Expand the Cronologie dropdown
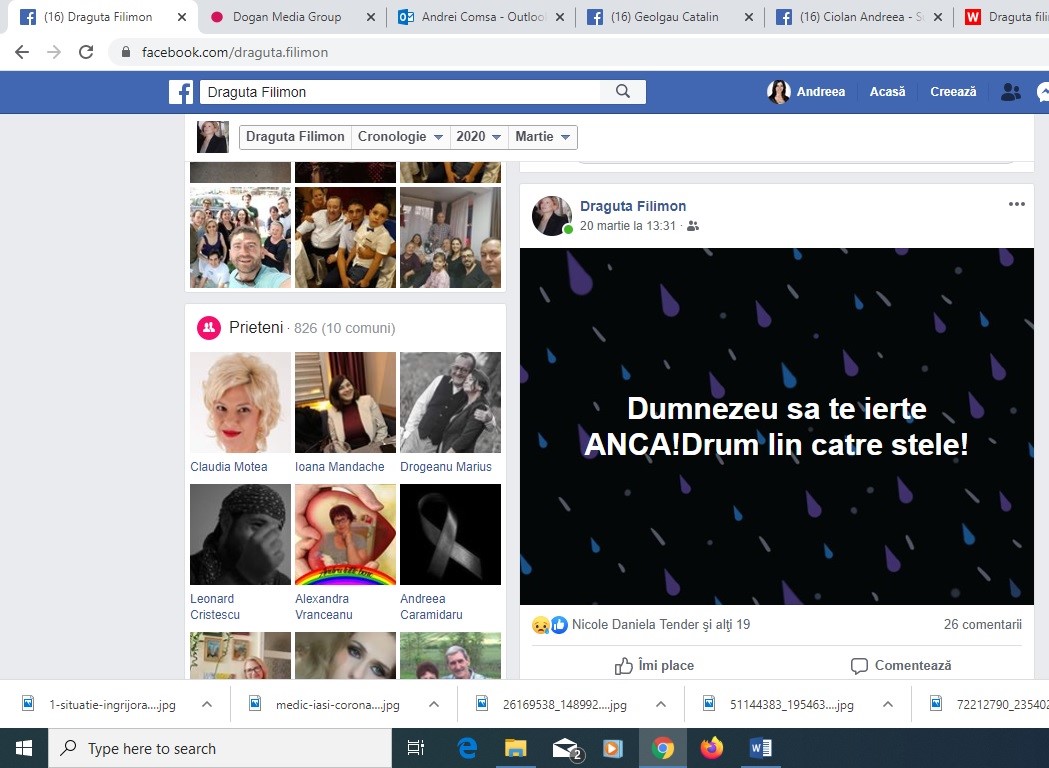This screenshot has width=1049, height=768. pos(400,137)
